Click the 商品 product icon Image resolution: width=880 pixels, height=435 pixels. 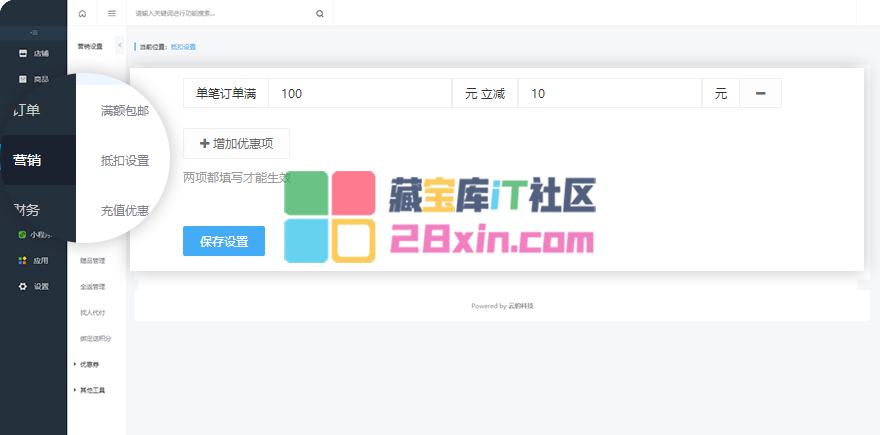pyautogui.click(x=22, y=79)
